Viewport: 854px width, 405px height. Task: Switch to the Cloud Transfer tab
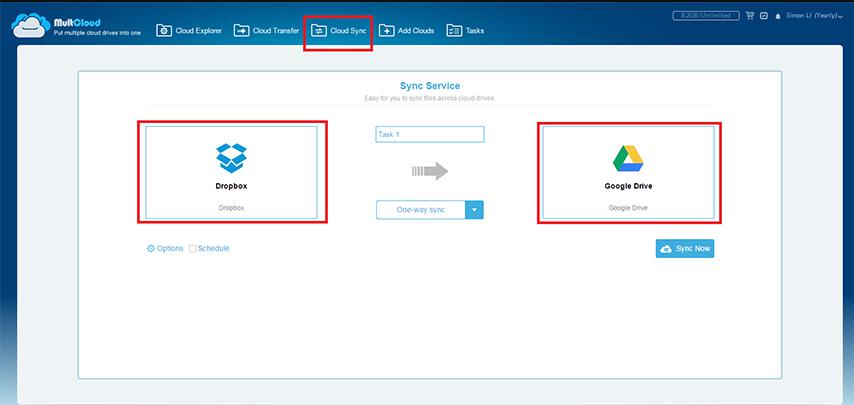click(266, 30)
